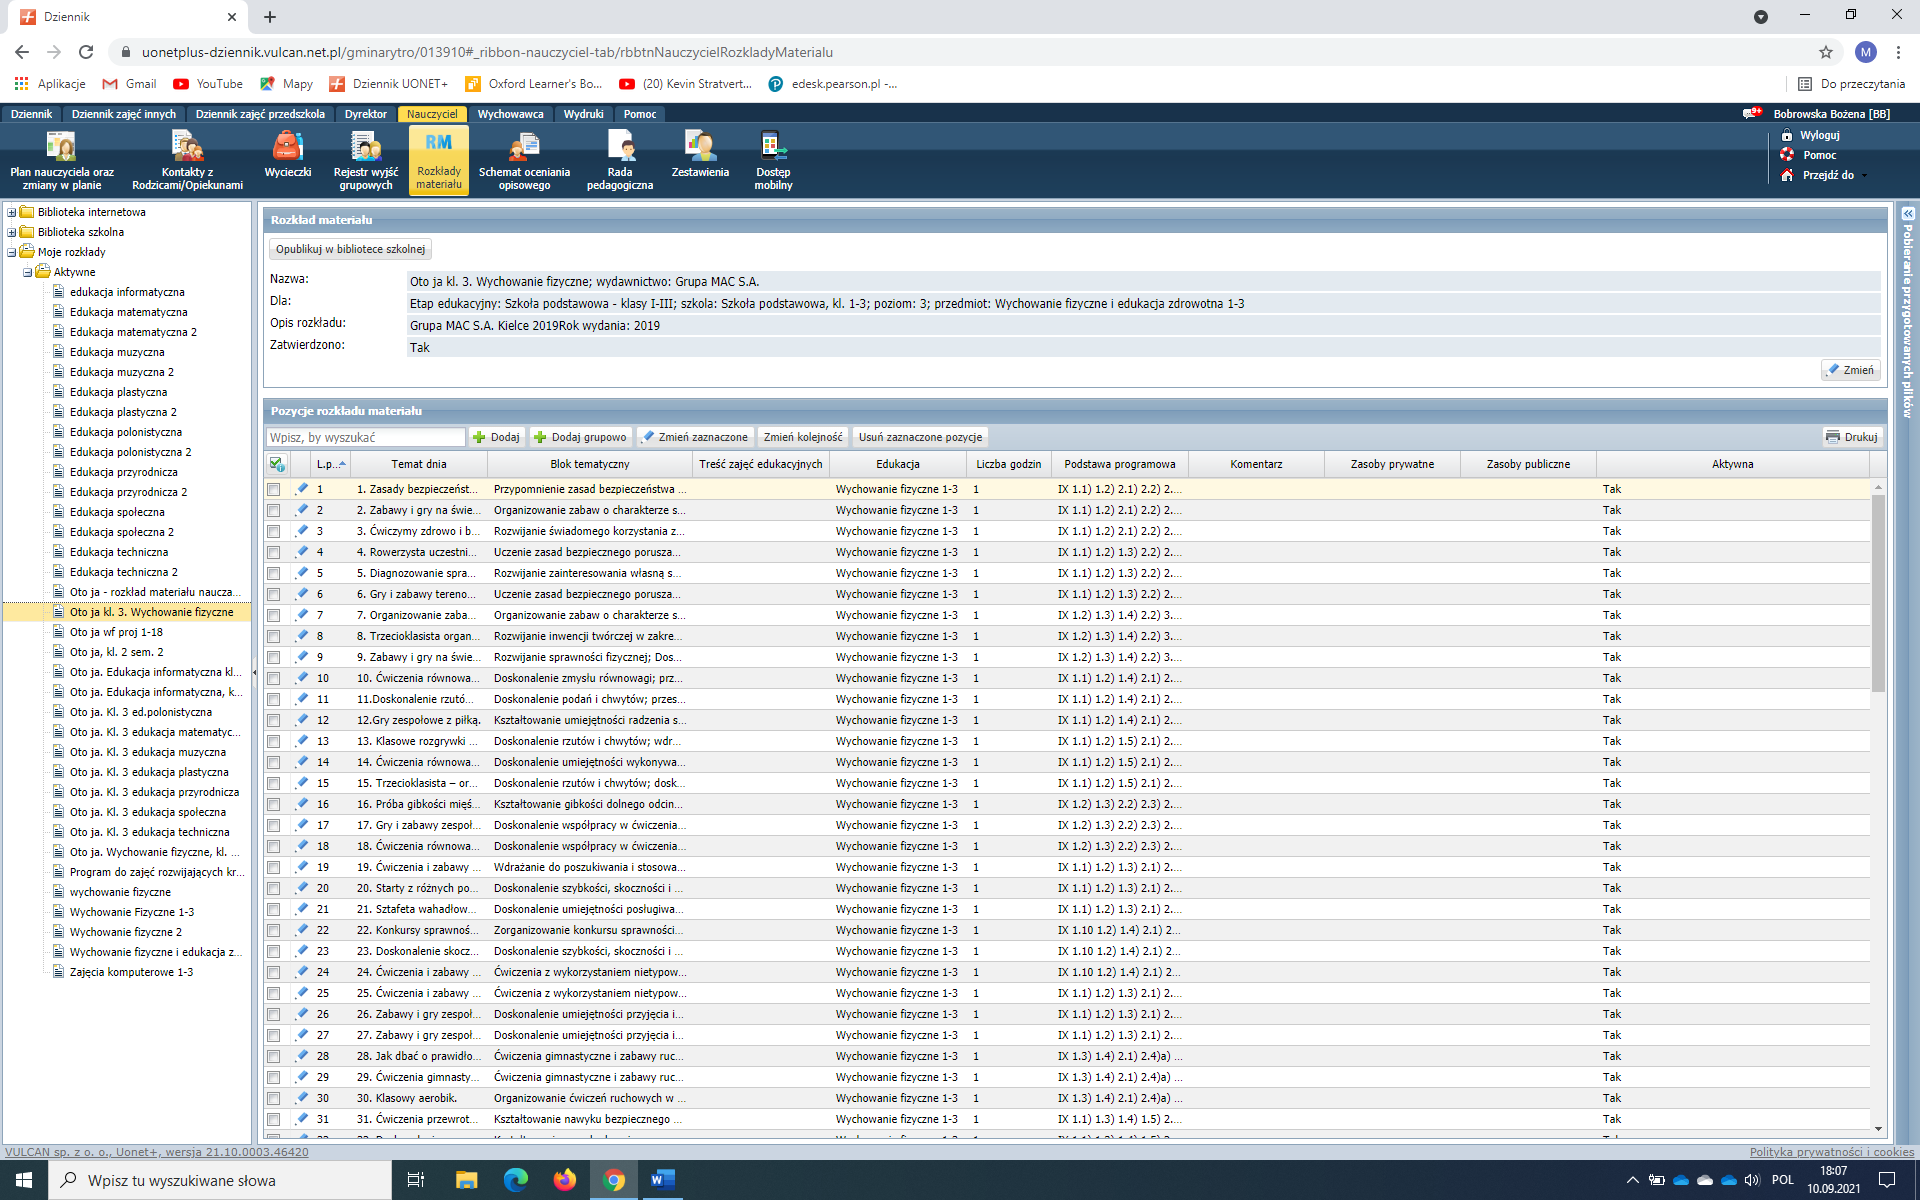Image resolution: width=1920 pixels, height=1200 pixels.
Task: Click the edit pencil icon in row 1
Action: point(301,489)
